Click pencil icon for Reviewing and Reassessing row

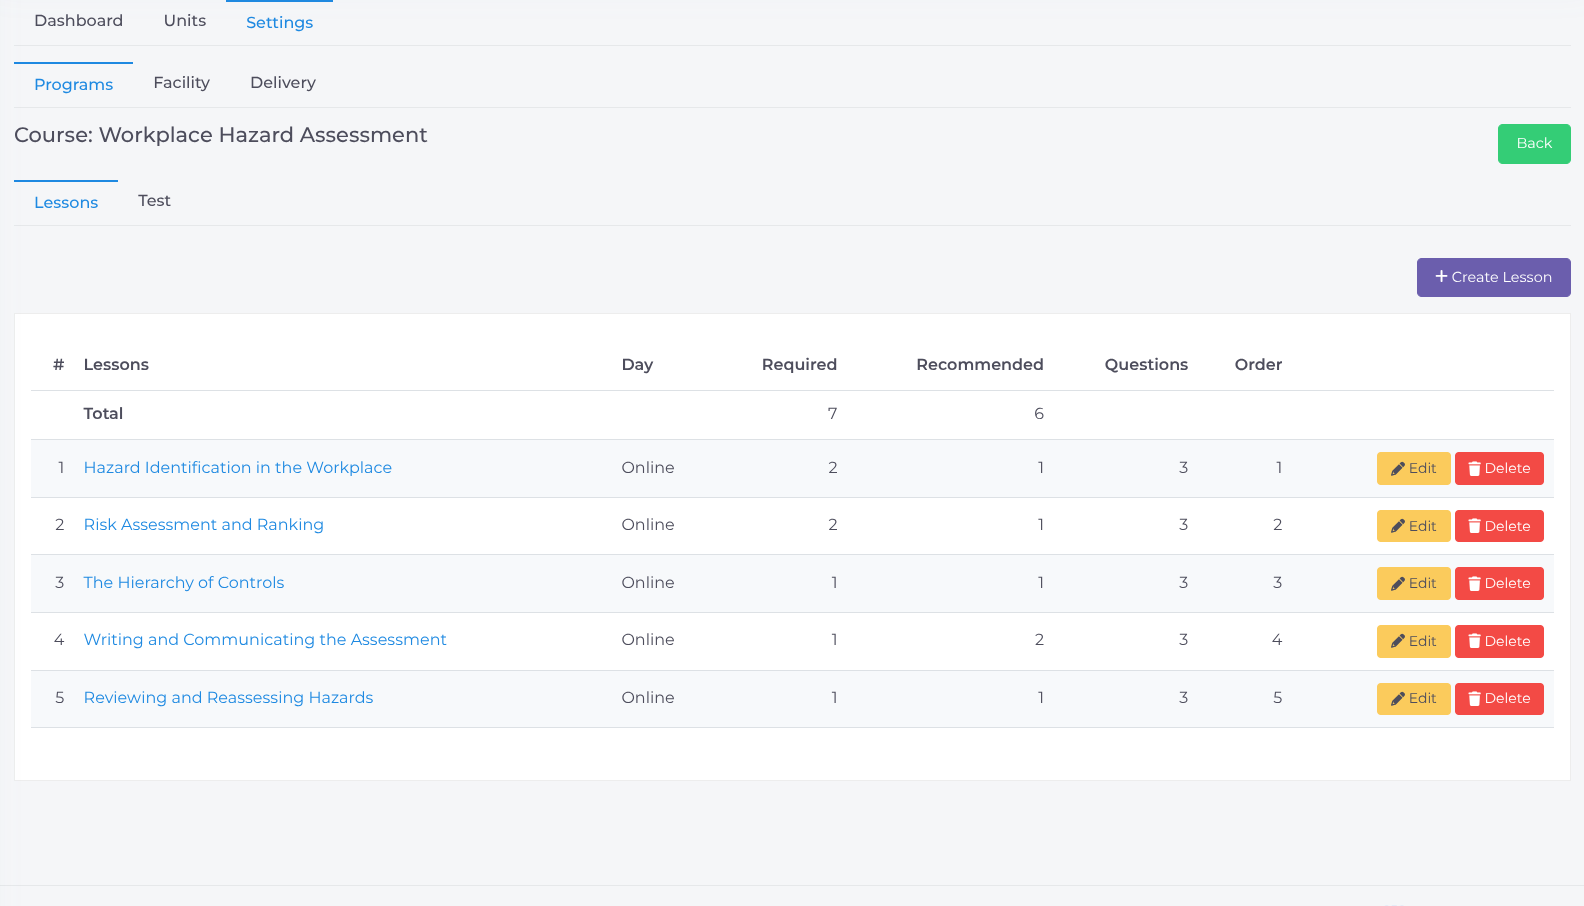[x=1398, y=698]
